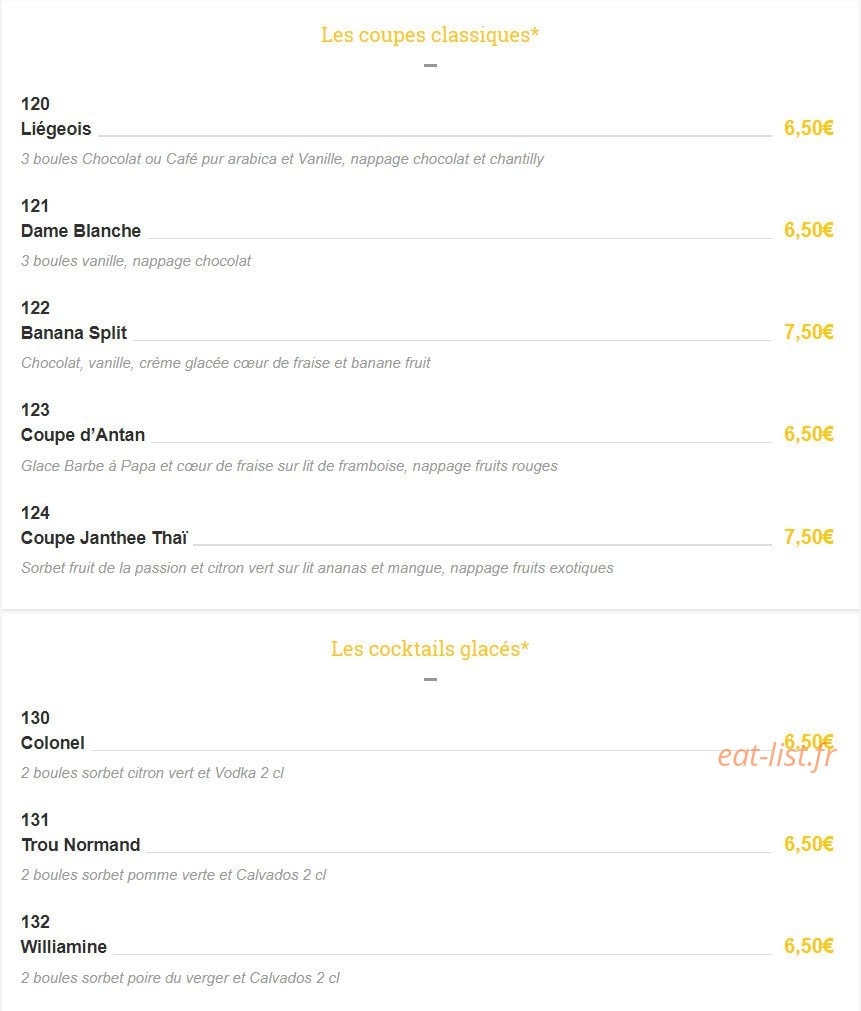Click the Coupe Janthee Thaï 7,50€ price

[808, 537]
